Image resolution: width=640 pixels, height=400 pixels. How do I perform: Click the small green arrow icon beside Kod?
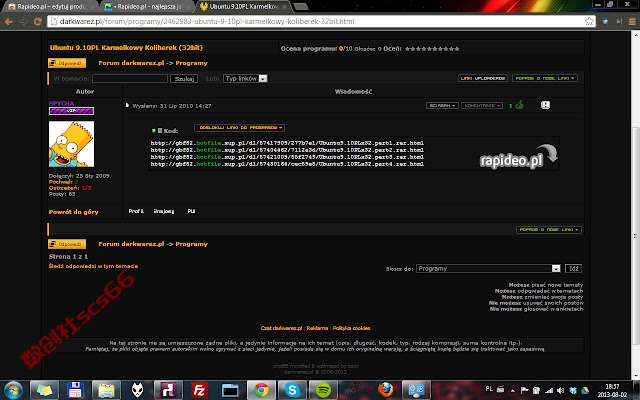[154, 131]
